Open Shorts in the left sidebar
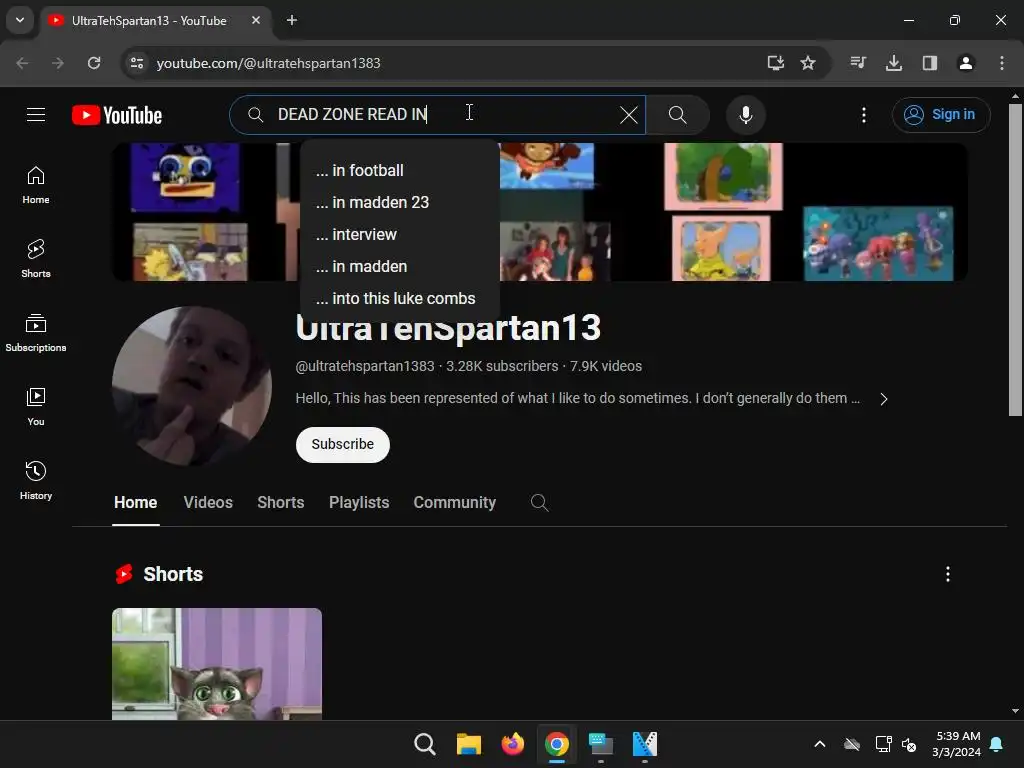This screenshot has height=768, width=1024. pyautogui.click(x=36, y=259)
